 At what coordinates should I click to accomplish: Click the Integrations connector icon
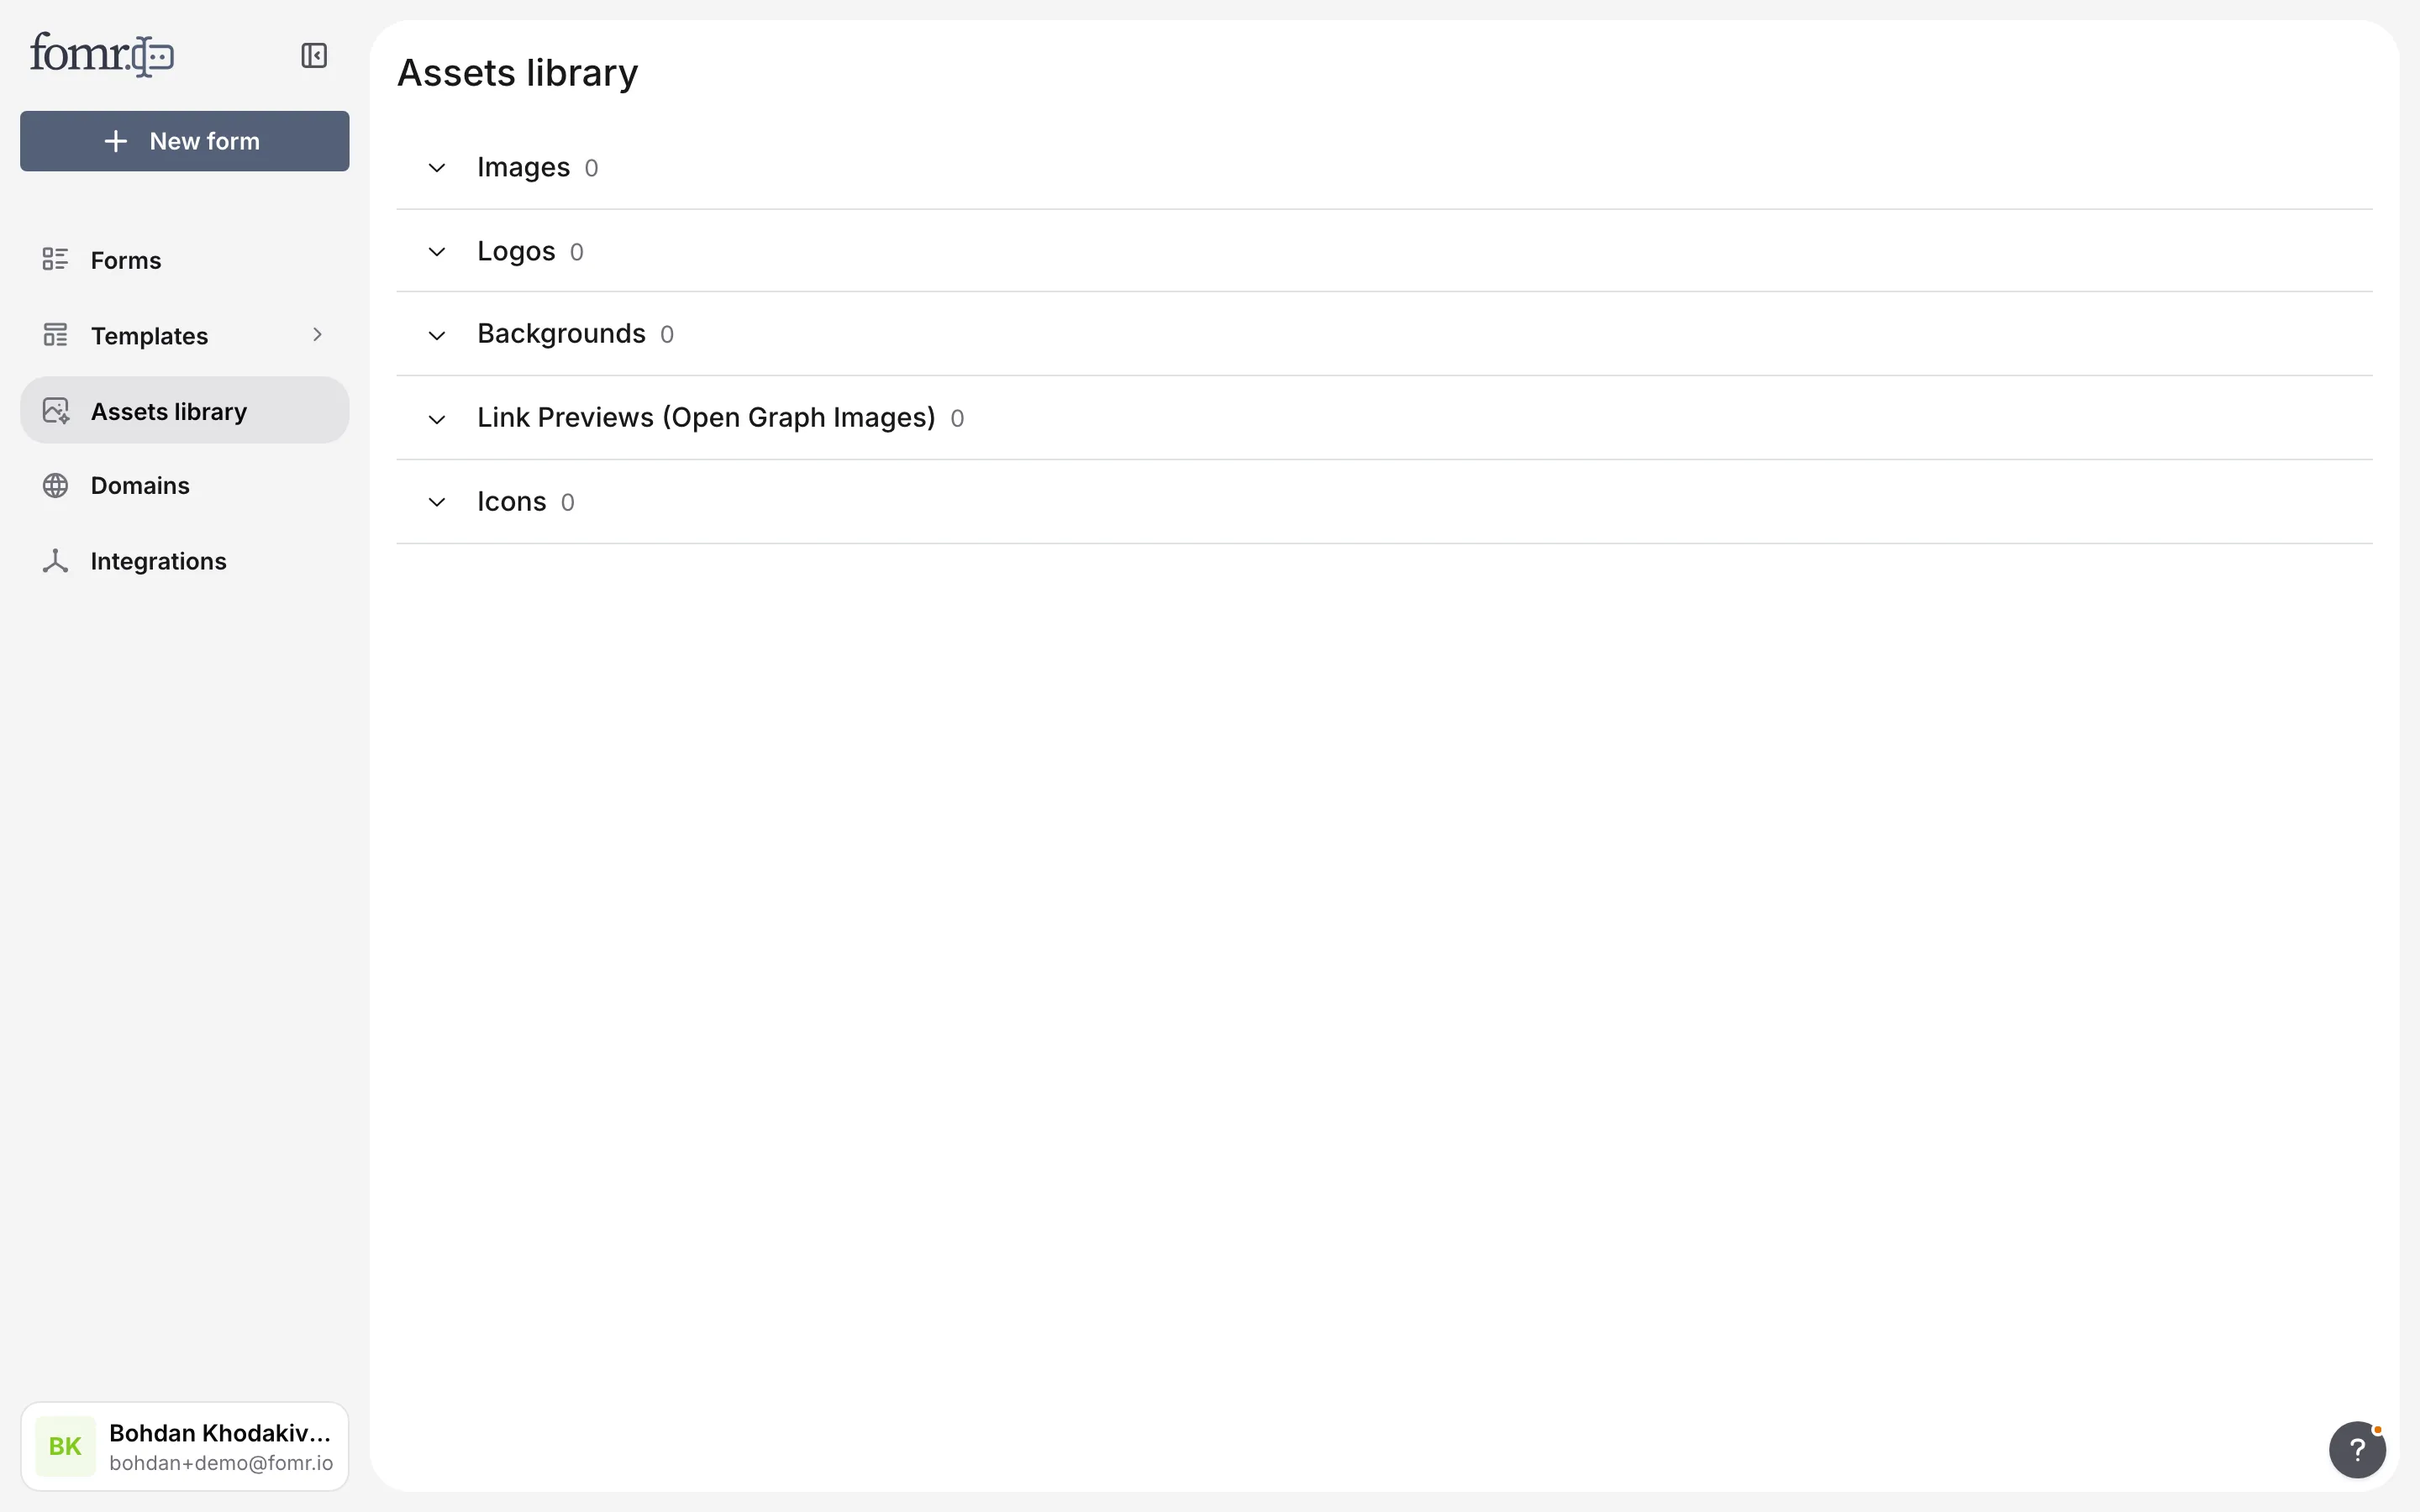(55, 561)
